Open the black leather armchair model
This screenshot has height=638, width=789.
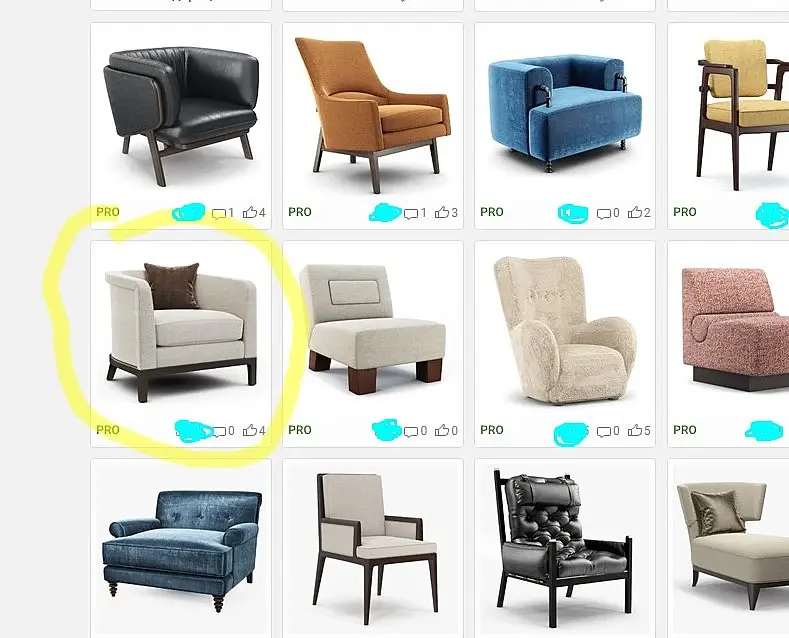click(181, 115)
